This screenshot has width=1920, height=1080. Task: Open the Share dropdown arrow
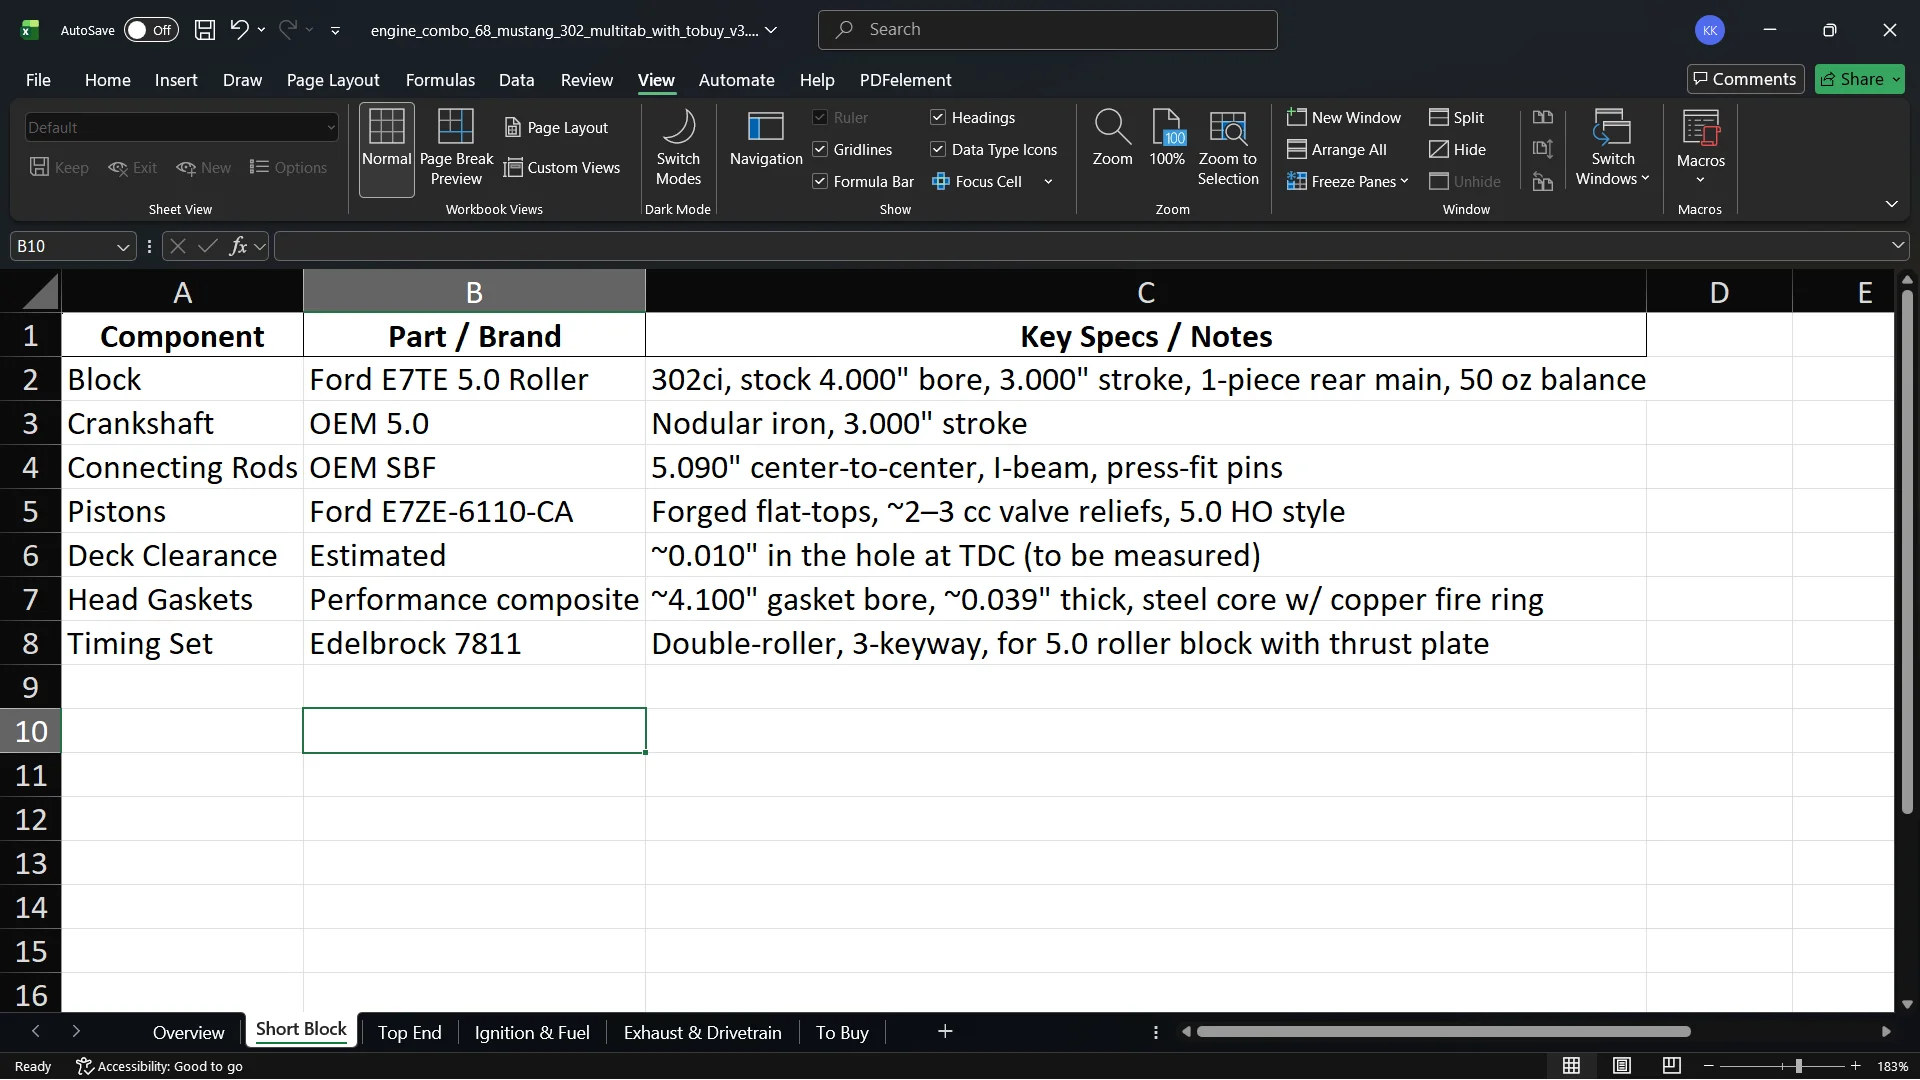click(x=1895, y=79)
